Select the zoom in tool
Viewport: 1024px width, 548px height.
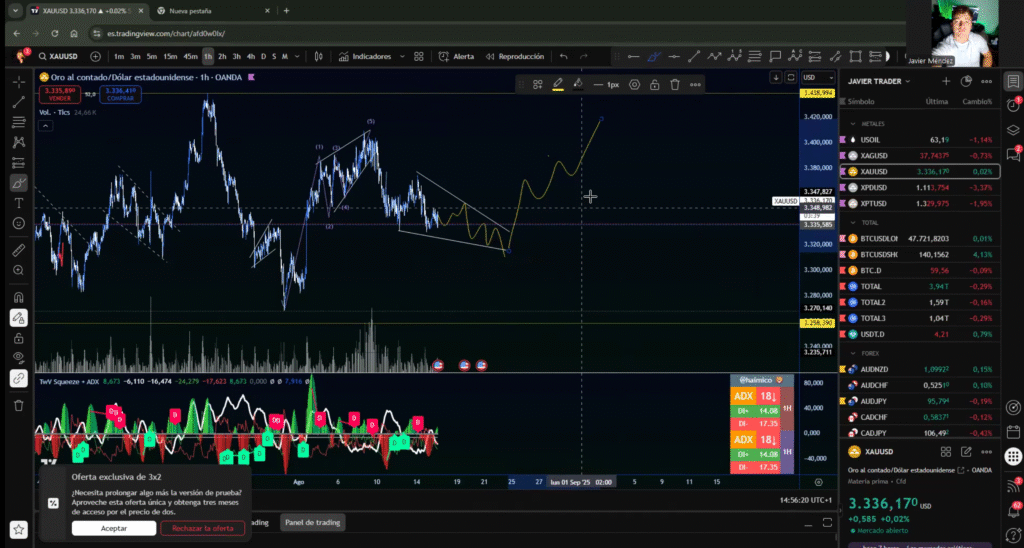pyautogui.click(x=19, y=270)
